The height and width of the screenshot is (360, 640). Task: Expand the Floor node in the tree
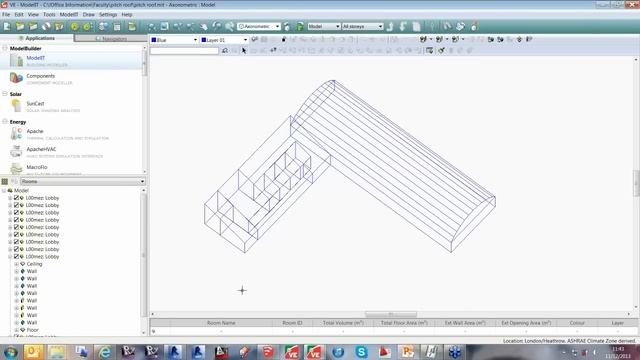coord(16,330)
